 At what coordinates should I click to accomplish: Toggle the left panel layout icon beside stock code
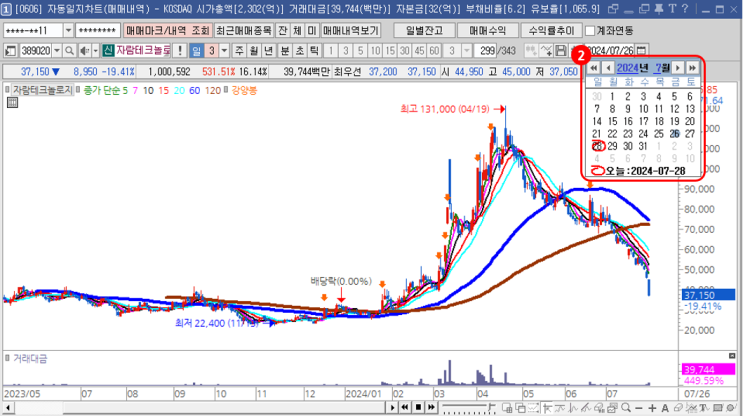click(10, 50)
